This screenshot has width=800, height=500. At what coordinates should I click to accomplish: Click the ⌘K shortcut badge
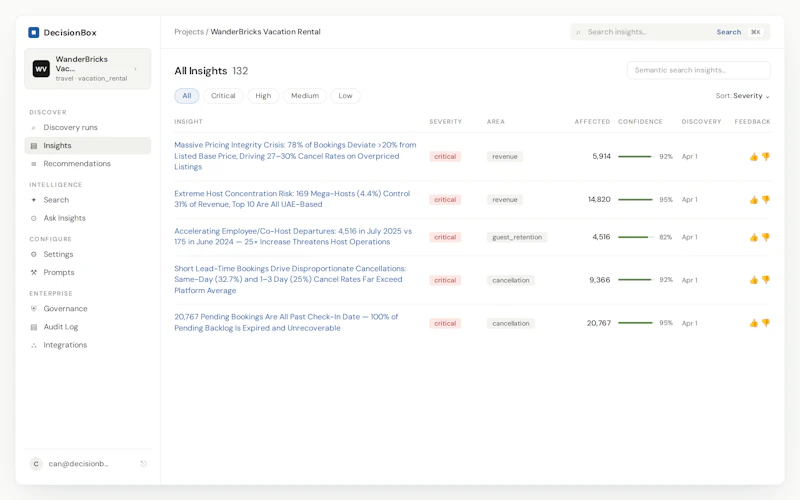coord(756,32)
